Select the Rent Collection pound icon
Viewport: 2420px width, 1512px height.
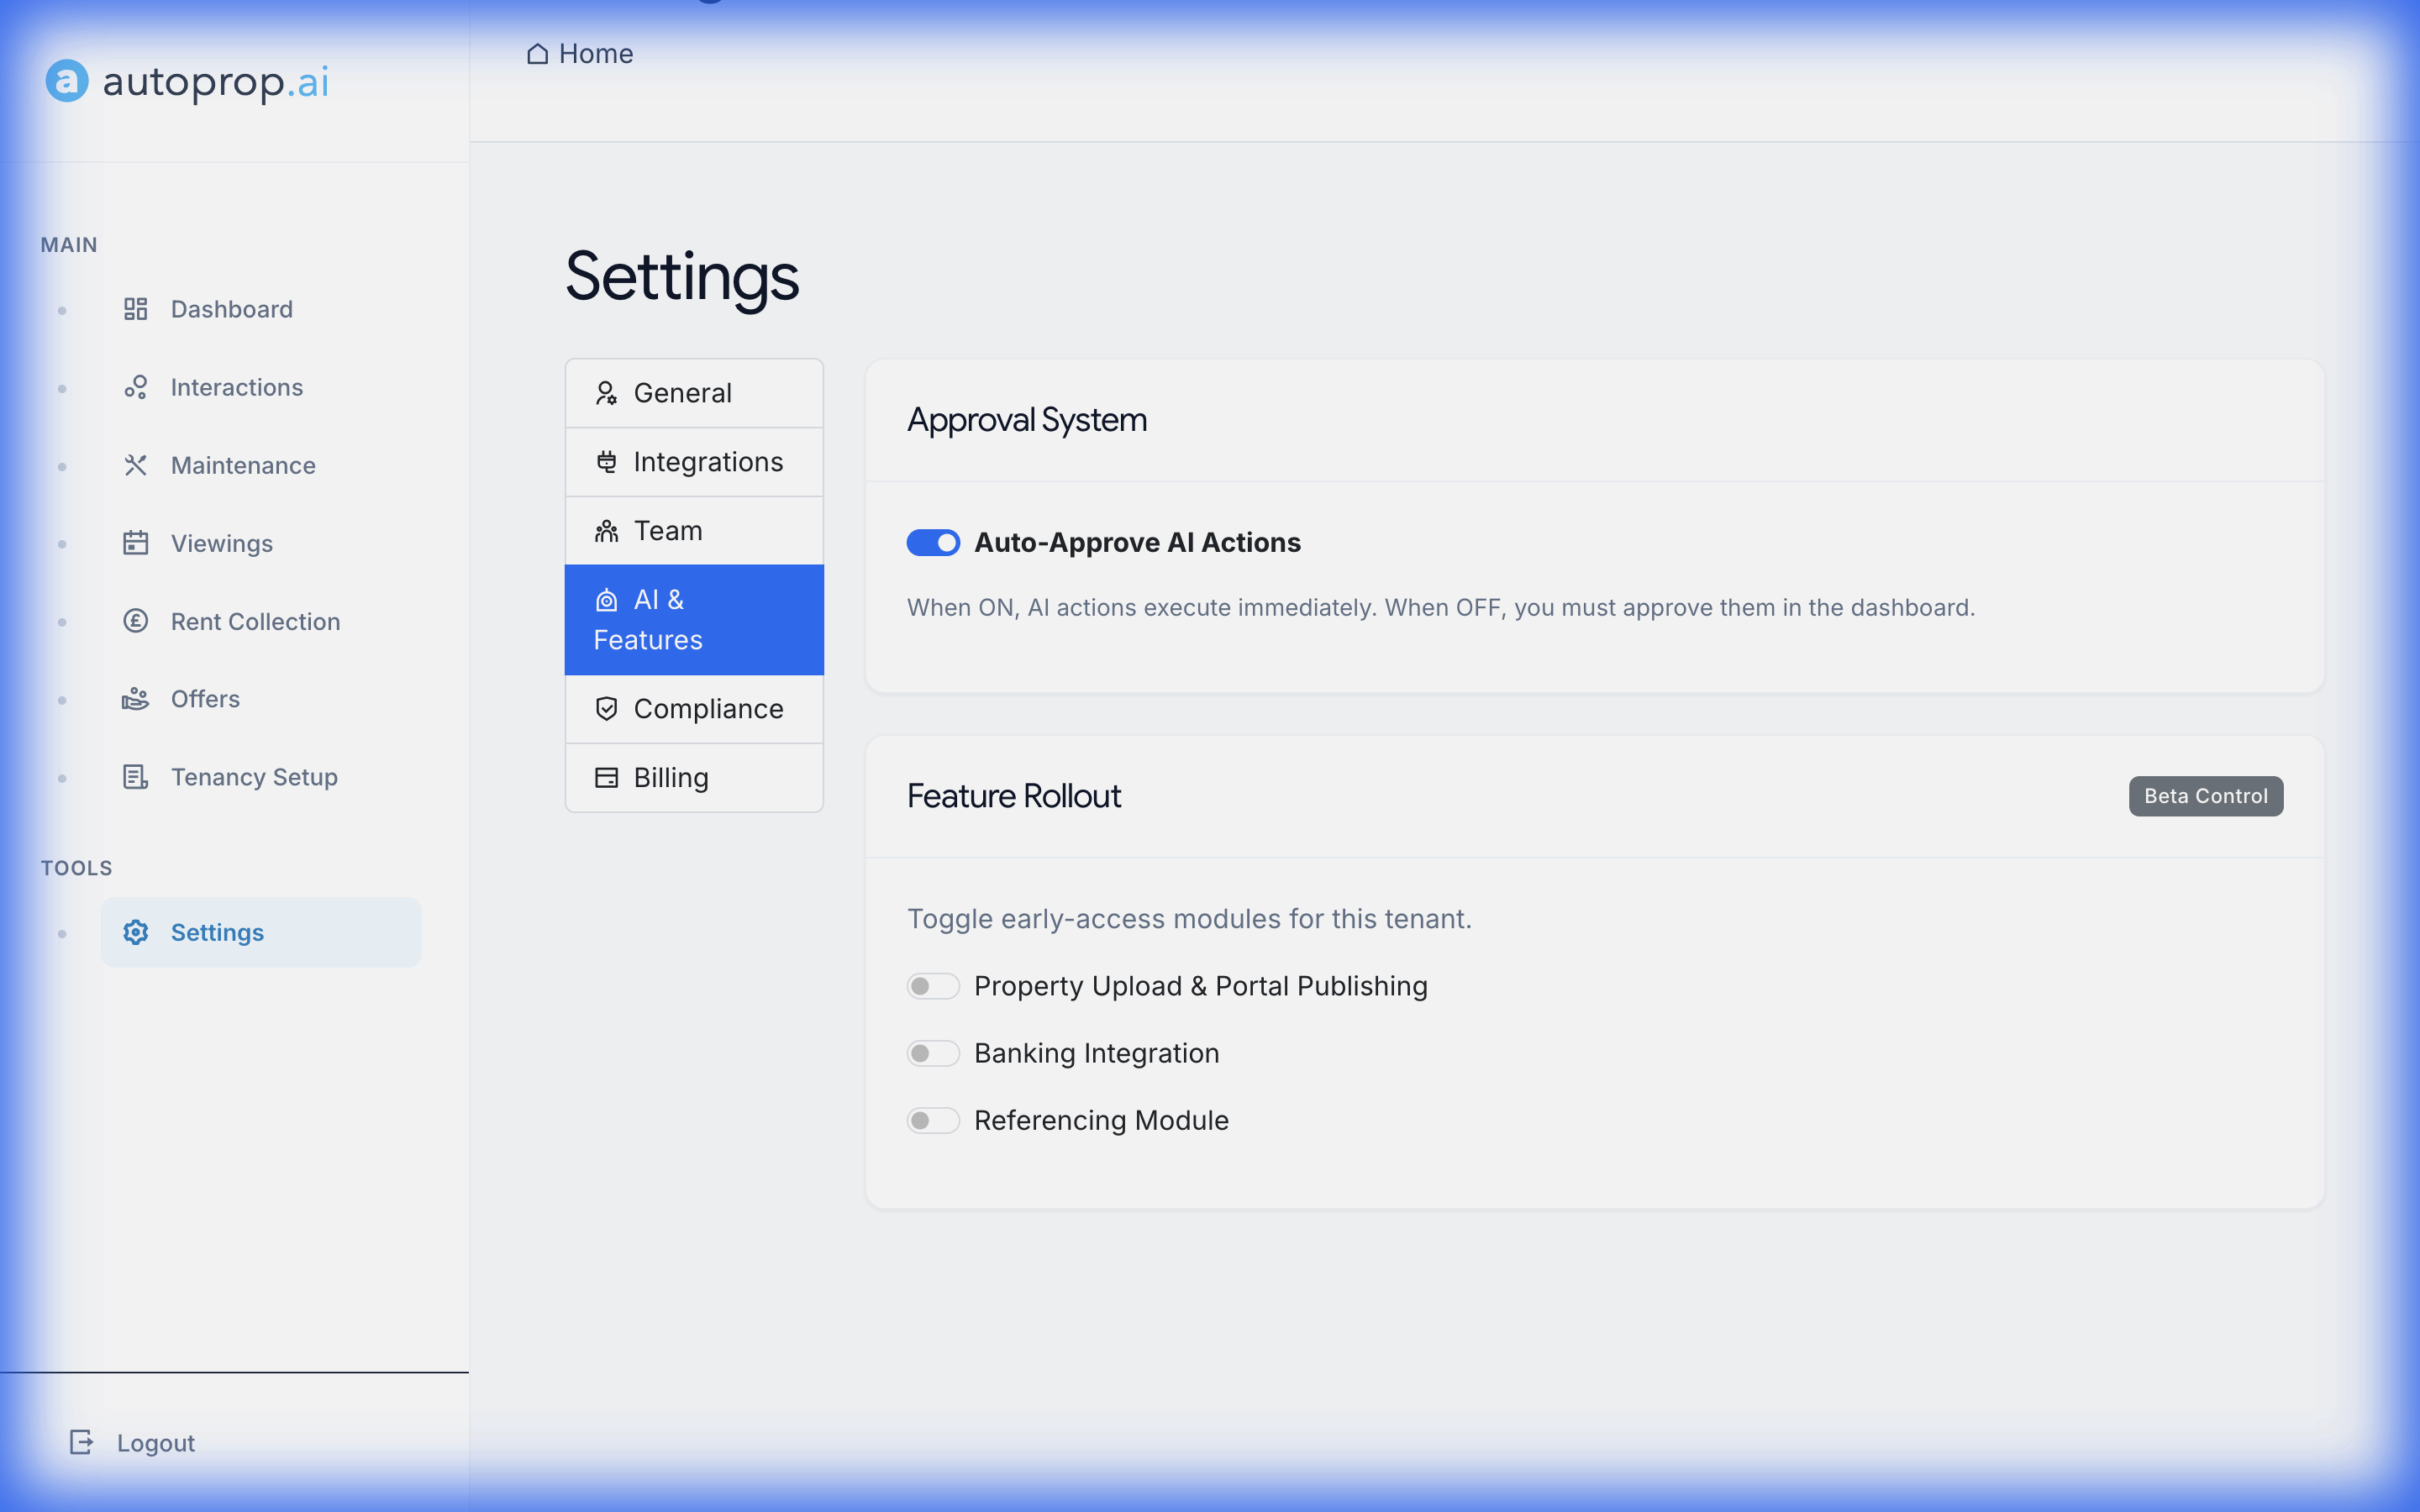tap(135, 621)
